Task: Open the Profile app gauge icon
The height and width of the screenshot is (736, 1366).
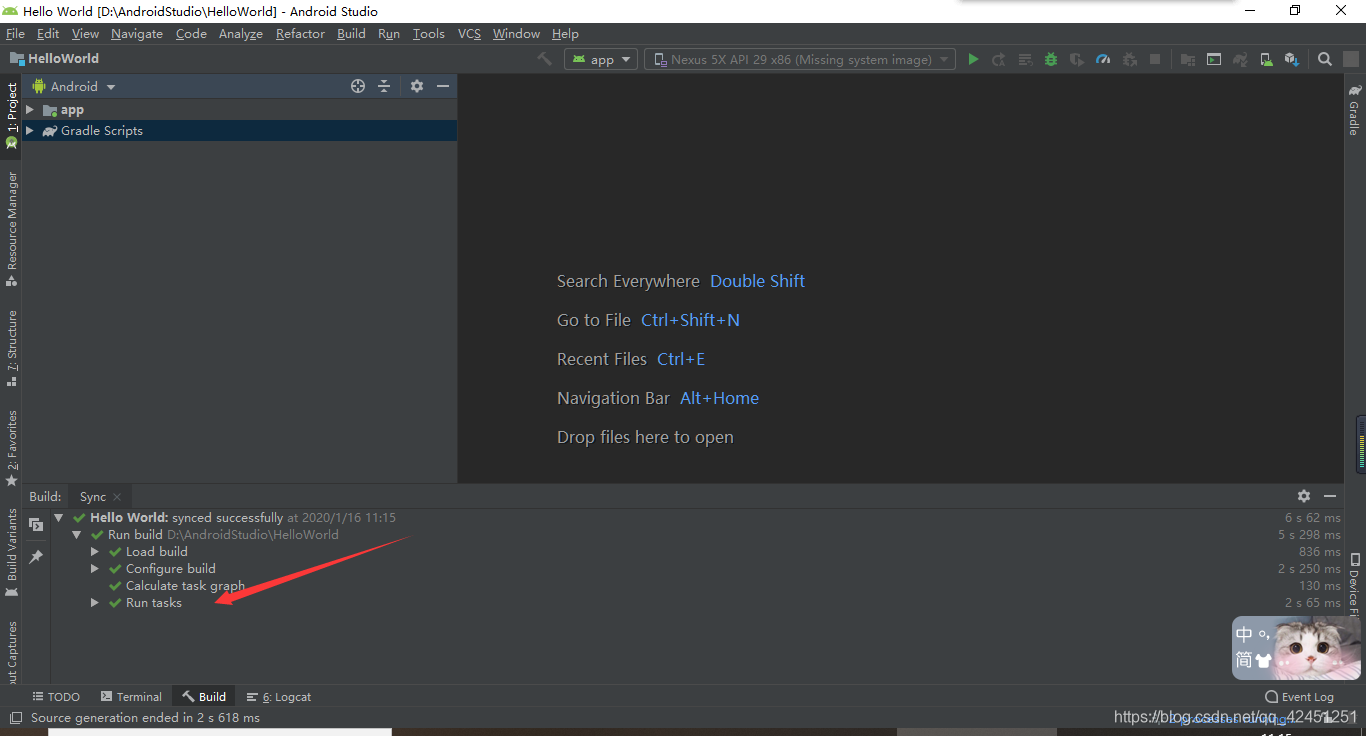Action: [1103, 59]
